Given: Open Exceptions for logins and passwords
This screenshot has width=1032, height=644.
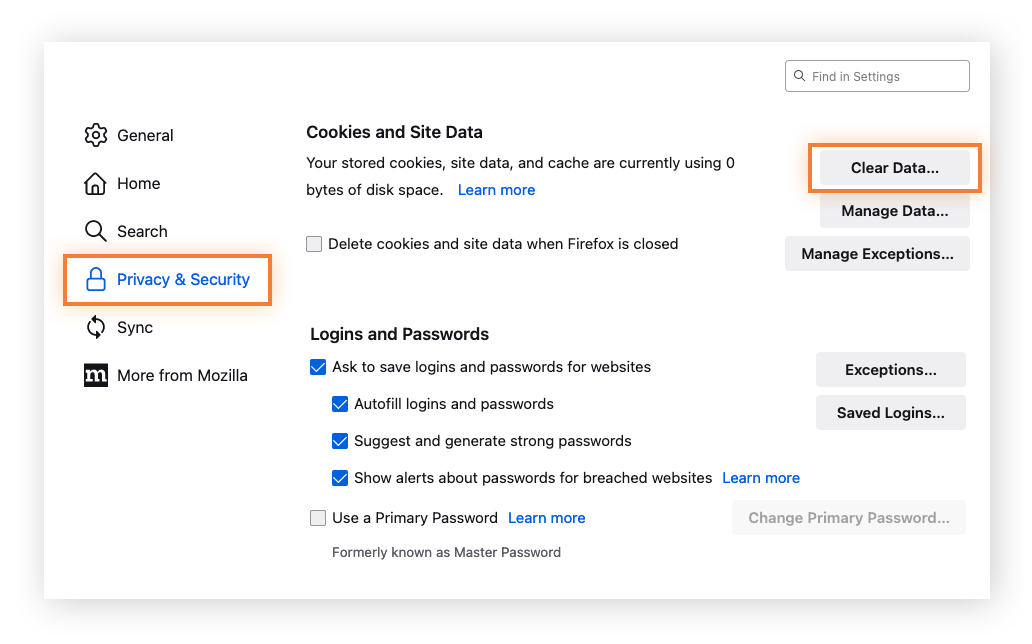Looking at the screenshot, I should pyautogui.click(x=890, y=369).
